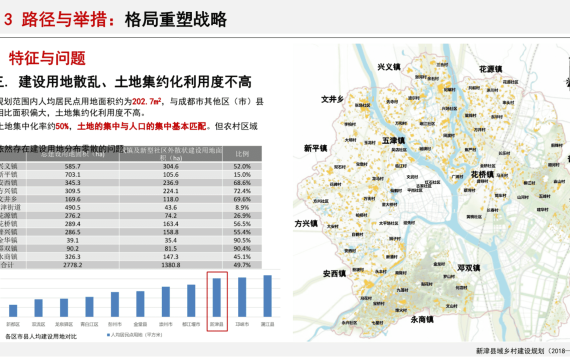This screenshot has width=570, height=360.
Task: Click table cell 15.0%
Action: 242,175
